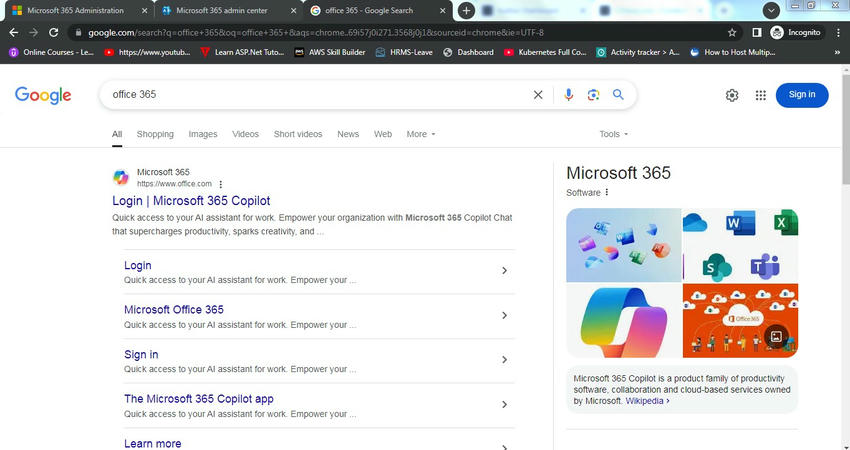Screen dimensions: 850x450
Task: Open HRMS-Leave bookmark
Action: pos(404,52)
